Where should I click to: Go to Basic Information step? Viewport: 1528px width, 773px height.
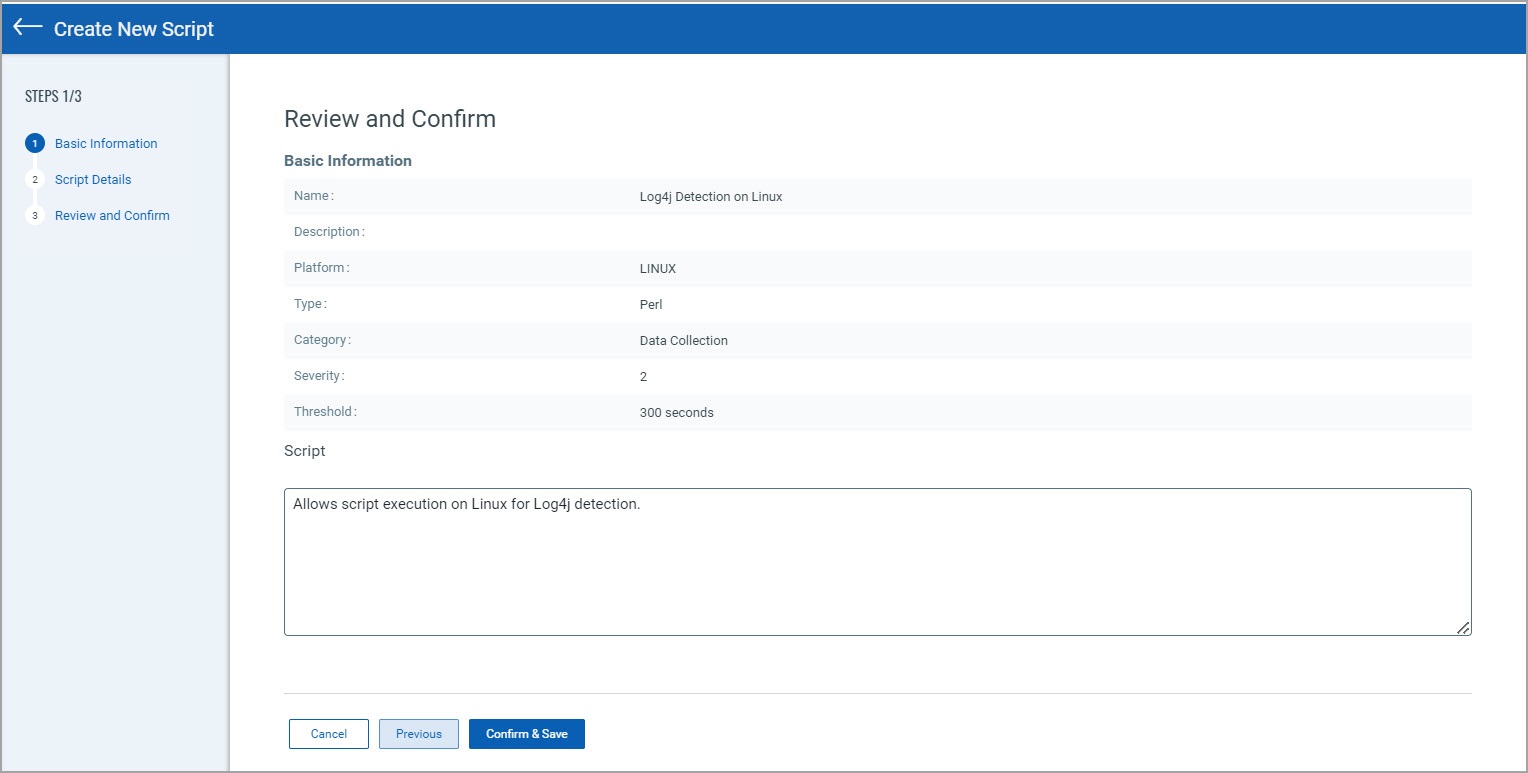(x=106, y=144)
